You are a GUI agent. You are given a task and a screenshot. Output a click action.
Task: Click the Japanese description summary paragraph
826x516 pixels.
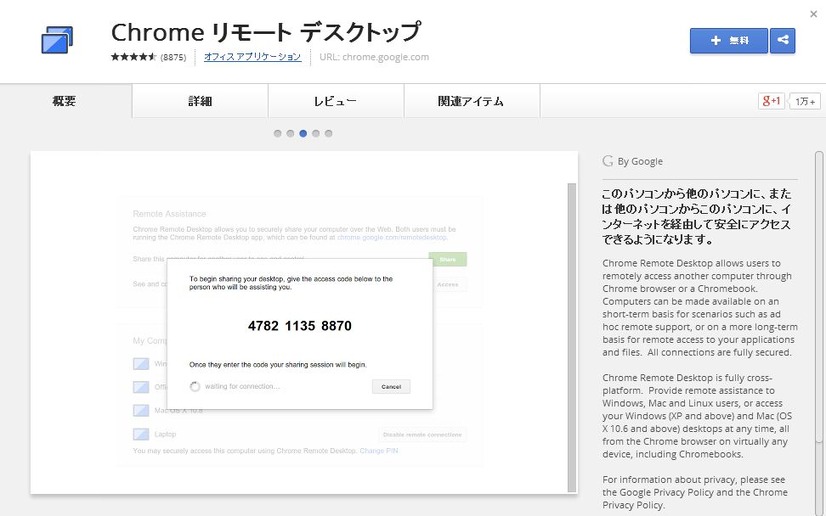pyautogui.click(x=696, y=216)
